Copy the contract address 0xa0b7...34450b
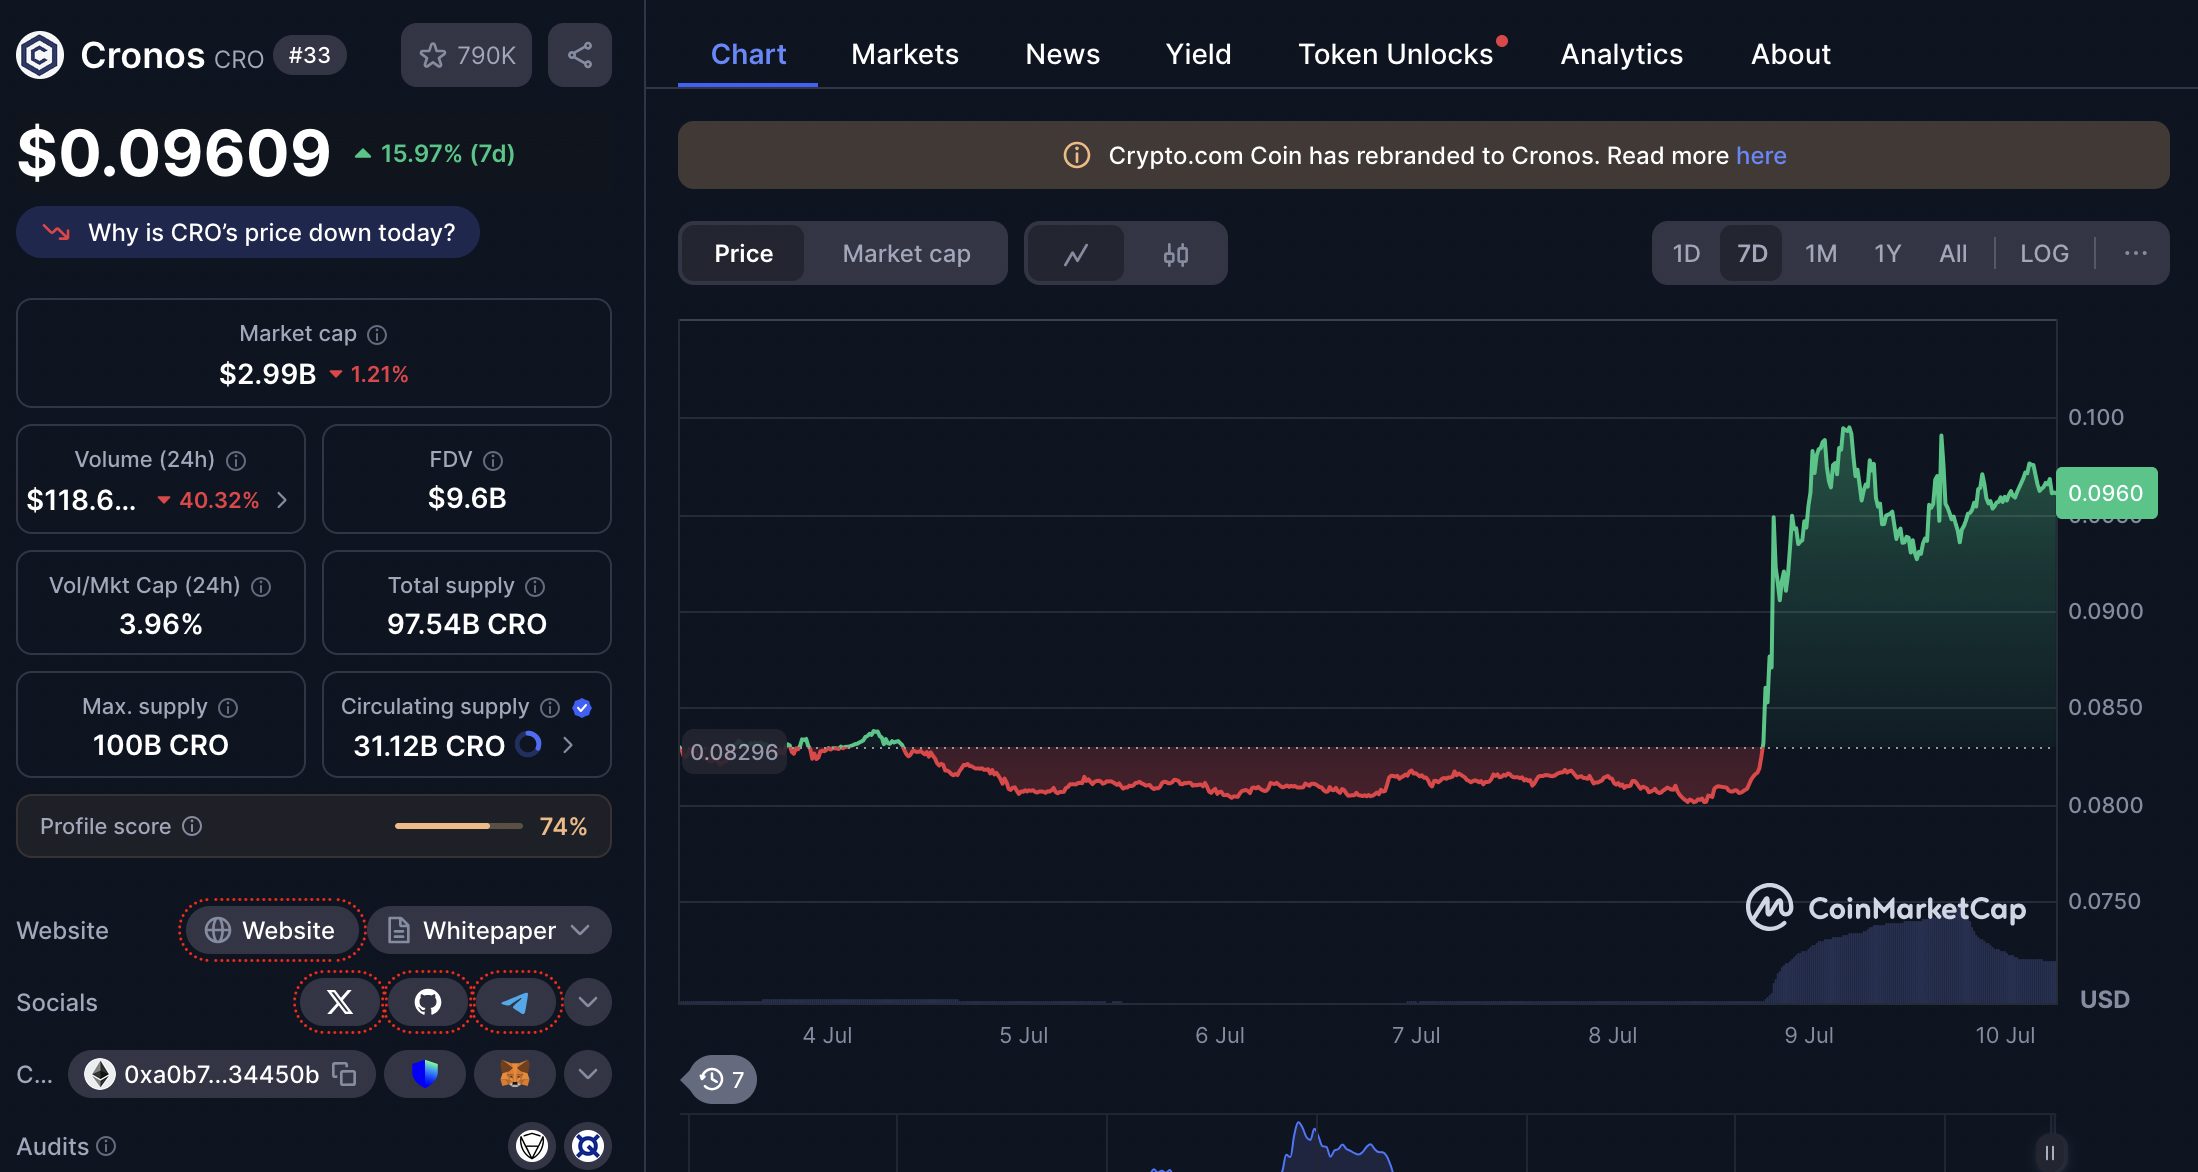Screen dimensions: 2198x1172 pyautogui.click(x=344, y=1074)
